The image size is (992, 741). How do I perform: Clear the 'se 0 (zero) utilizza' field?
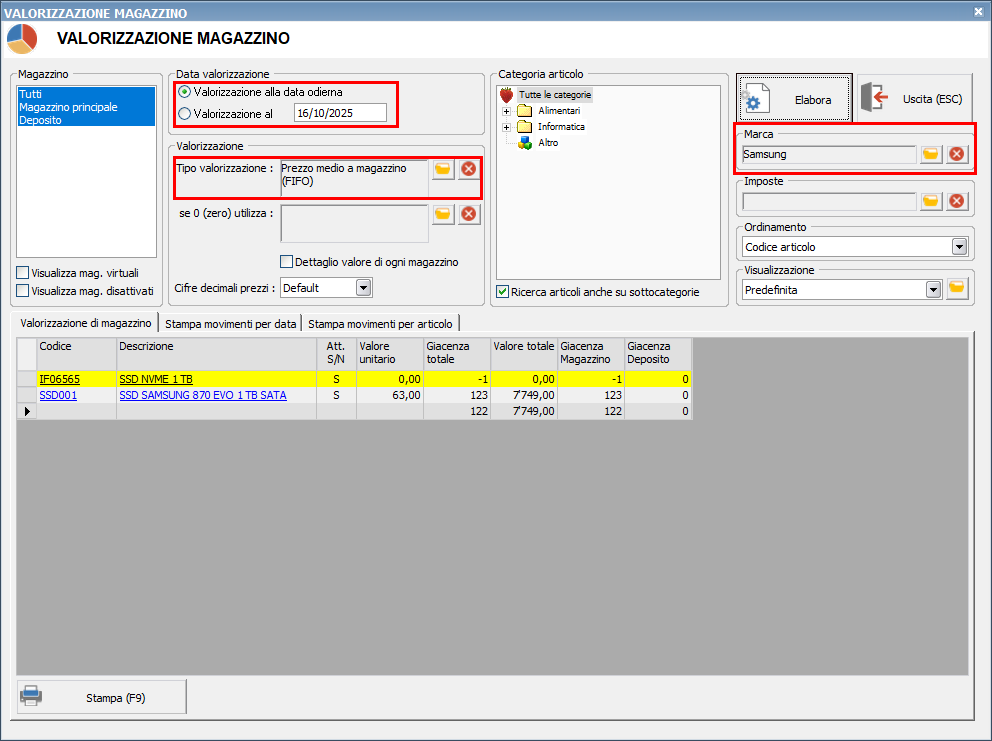pyautogui.click(x=469, y=214)
